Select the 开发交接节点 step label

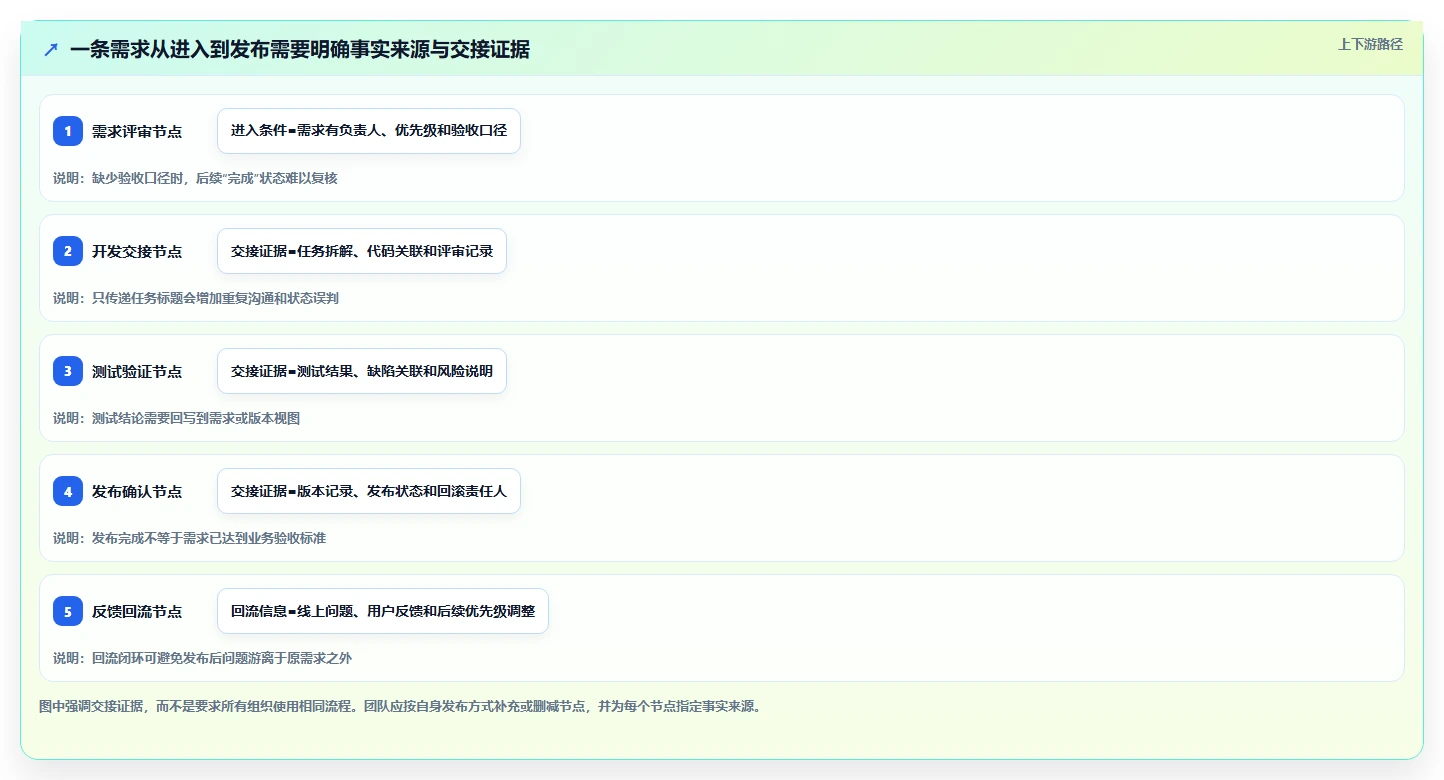[x=137, y=251]
